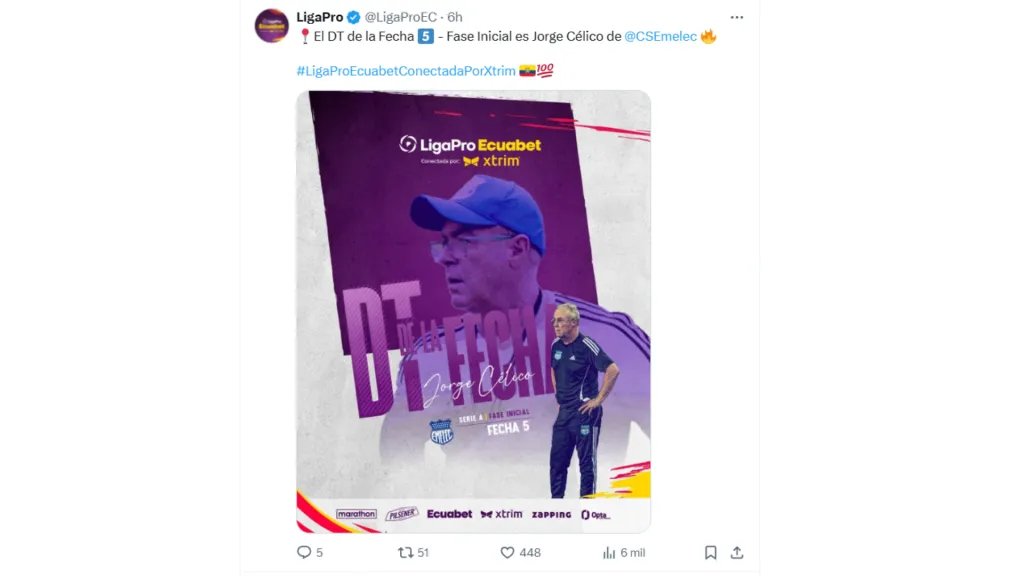Repost the tweet via the retweet icon
Viewport: 1024px width, 576px height.
point(406,552)
